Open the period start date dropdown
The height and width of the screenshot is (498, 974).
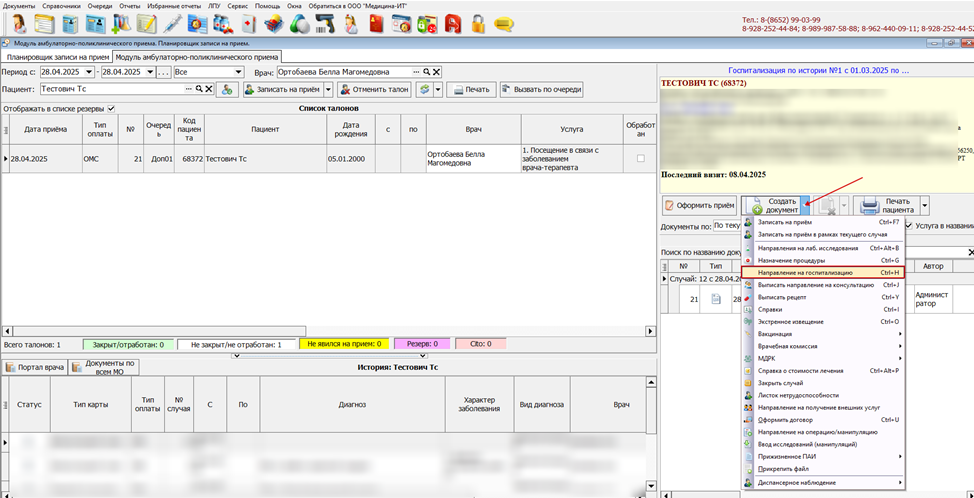[91, 72]
